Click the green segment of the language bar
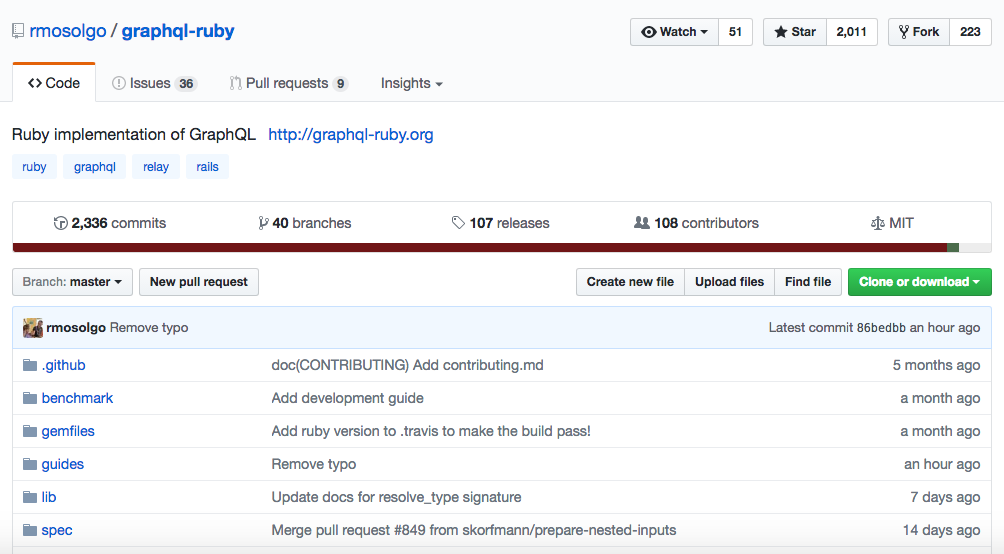Viewport: 1004px width, 554px height. click(x=953, y=248)
